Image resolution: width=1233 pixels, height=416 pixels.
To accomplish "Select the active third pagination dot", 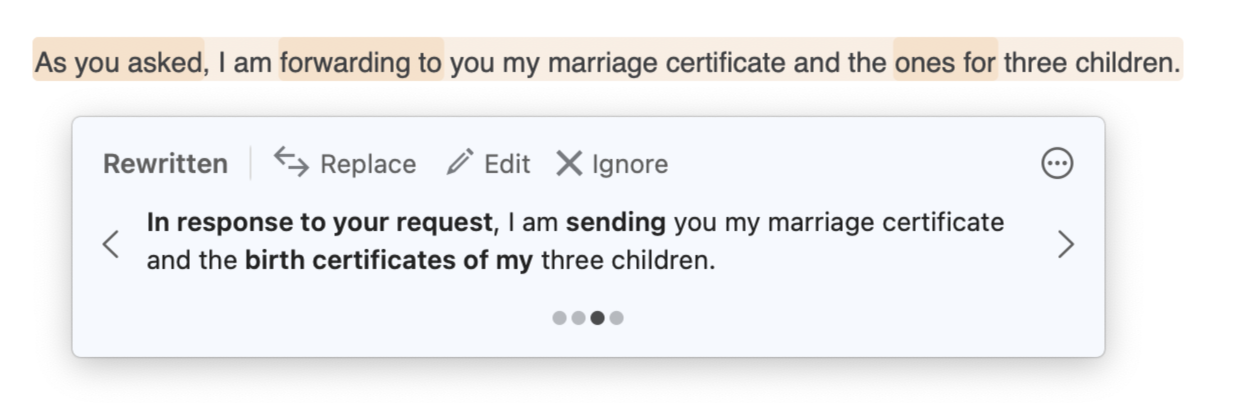I will (597, 318).
